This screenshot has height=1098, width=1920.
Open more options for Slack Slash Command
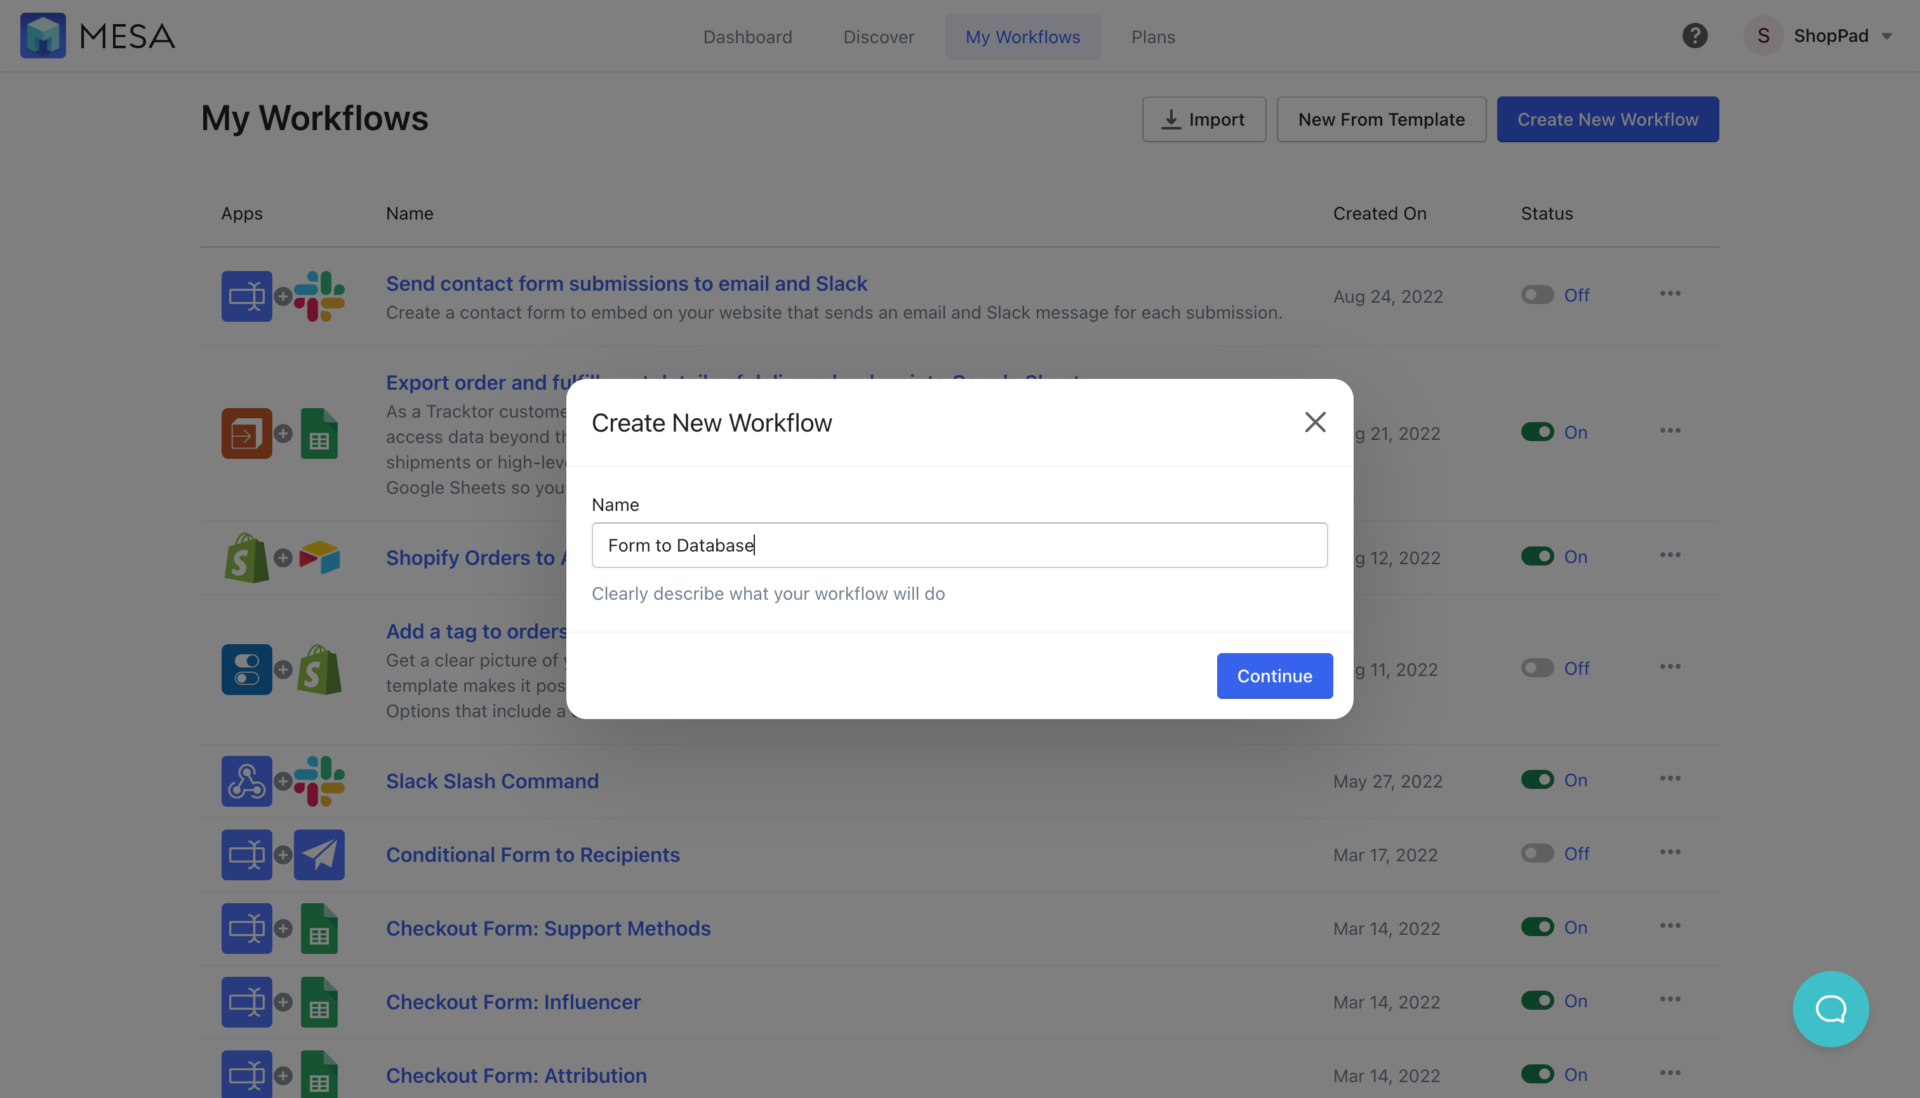(1669, 779)
